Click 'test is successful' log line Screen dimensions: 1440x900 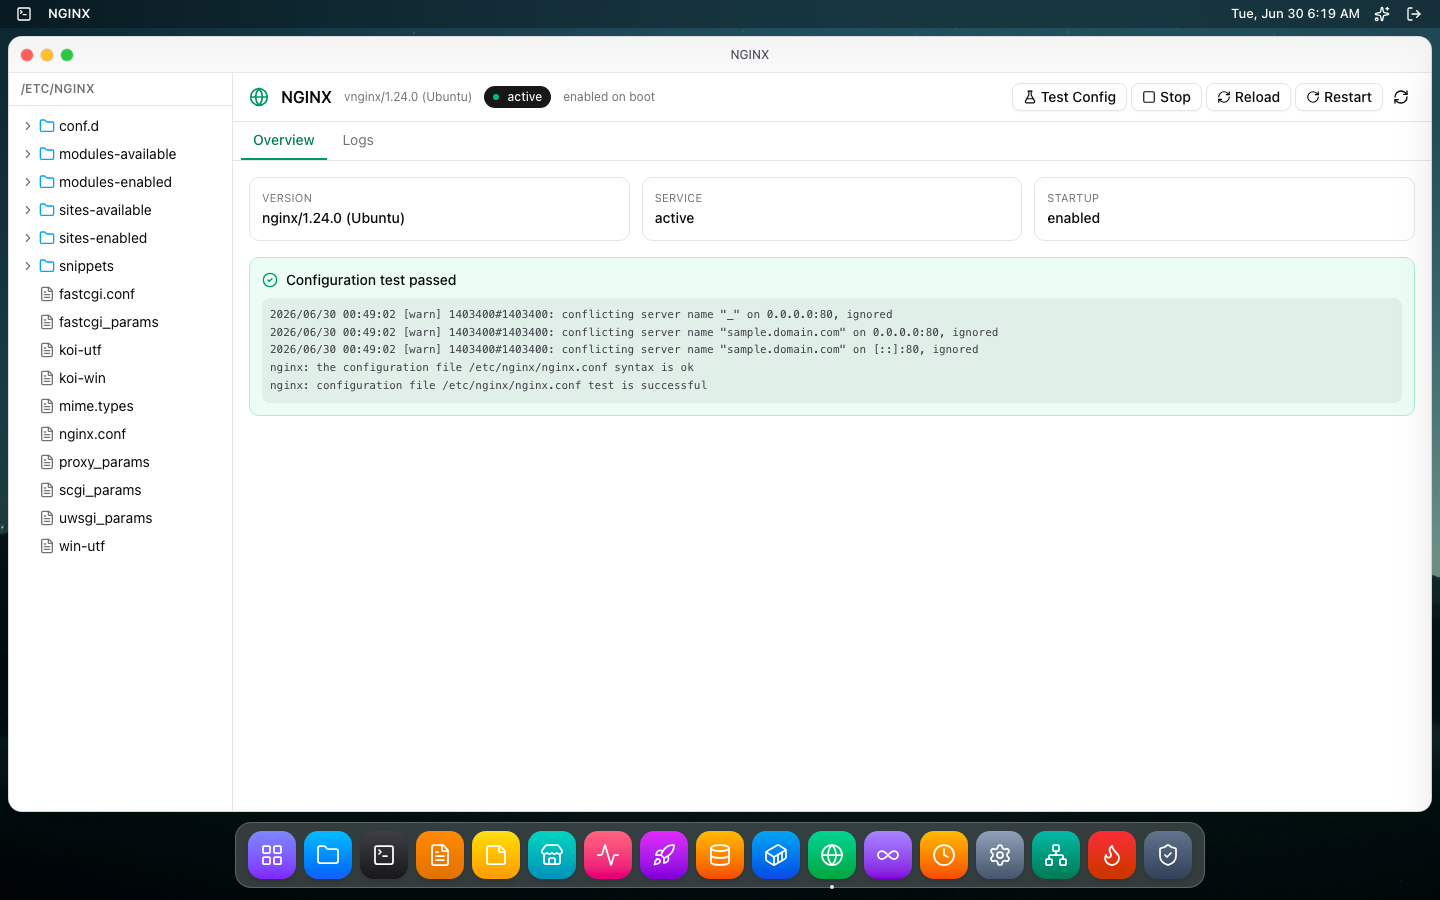point(488,385)
